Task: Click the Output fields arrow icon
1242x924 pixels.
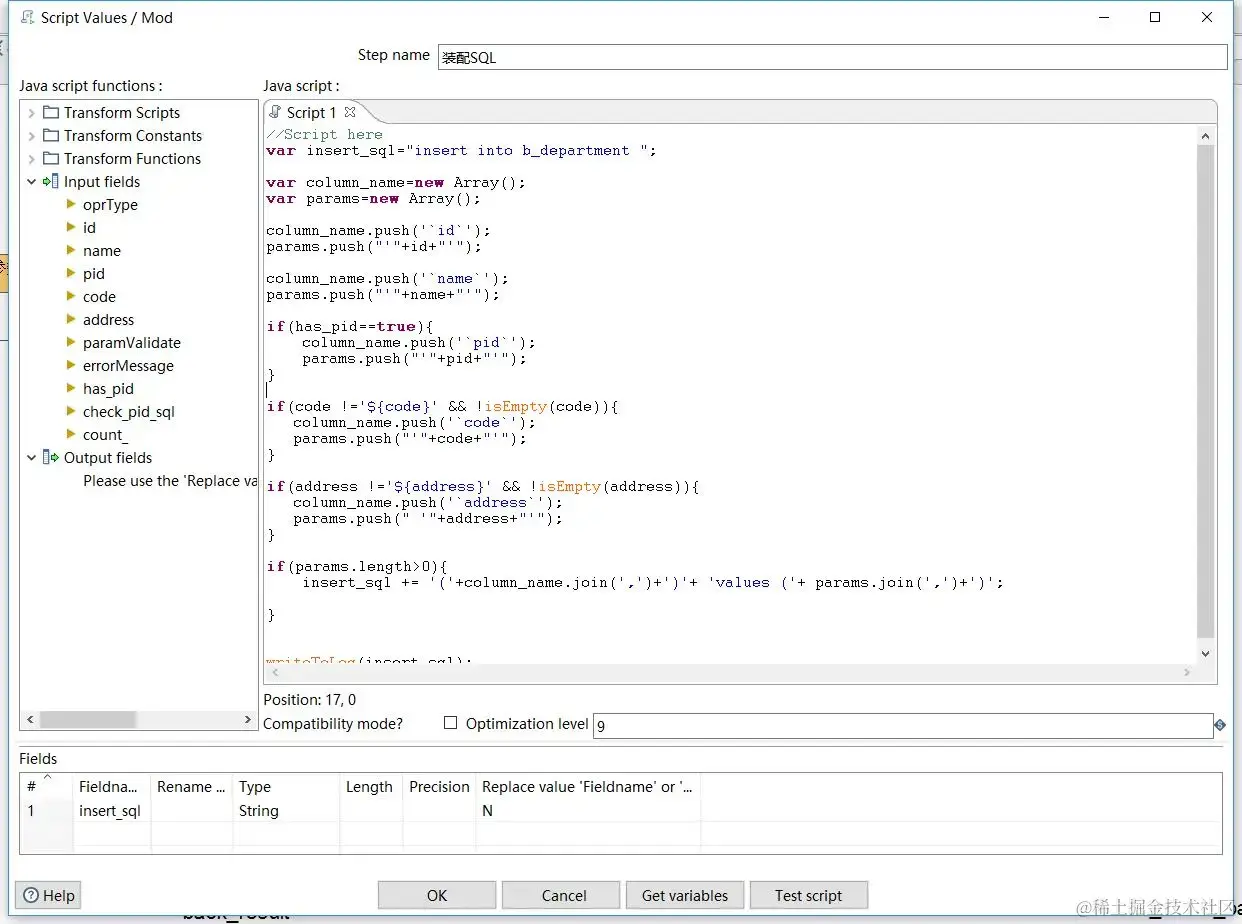Action: click(x=50, y=458)
